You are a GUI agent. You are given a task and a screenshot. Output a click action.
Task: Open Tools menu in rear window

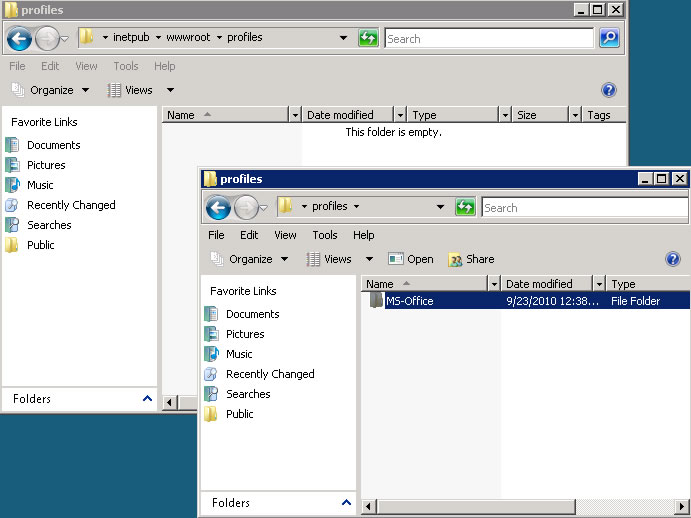coord(126,66)
